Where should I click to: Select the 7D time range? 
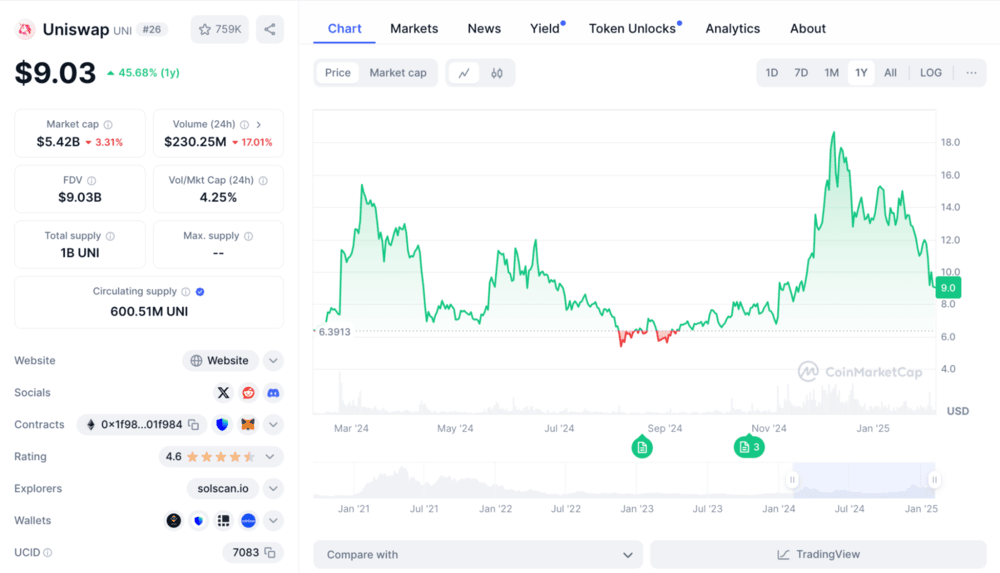click(801, 73)
